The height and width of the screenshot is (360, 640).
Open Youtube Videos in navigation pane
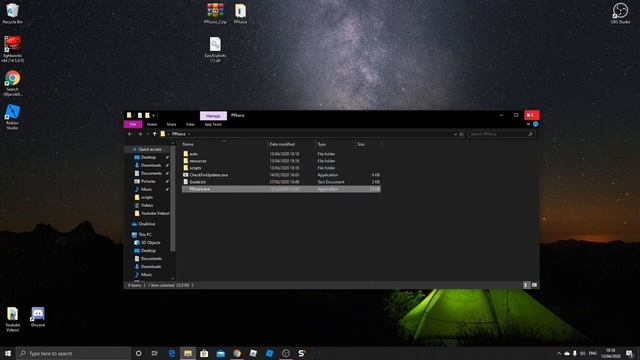tap(151, 213)
